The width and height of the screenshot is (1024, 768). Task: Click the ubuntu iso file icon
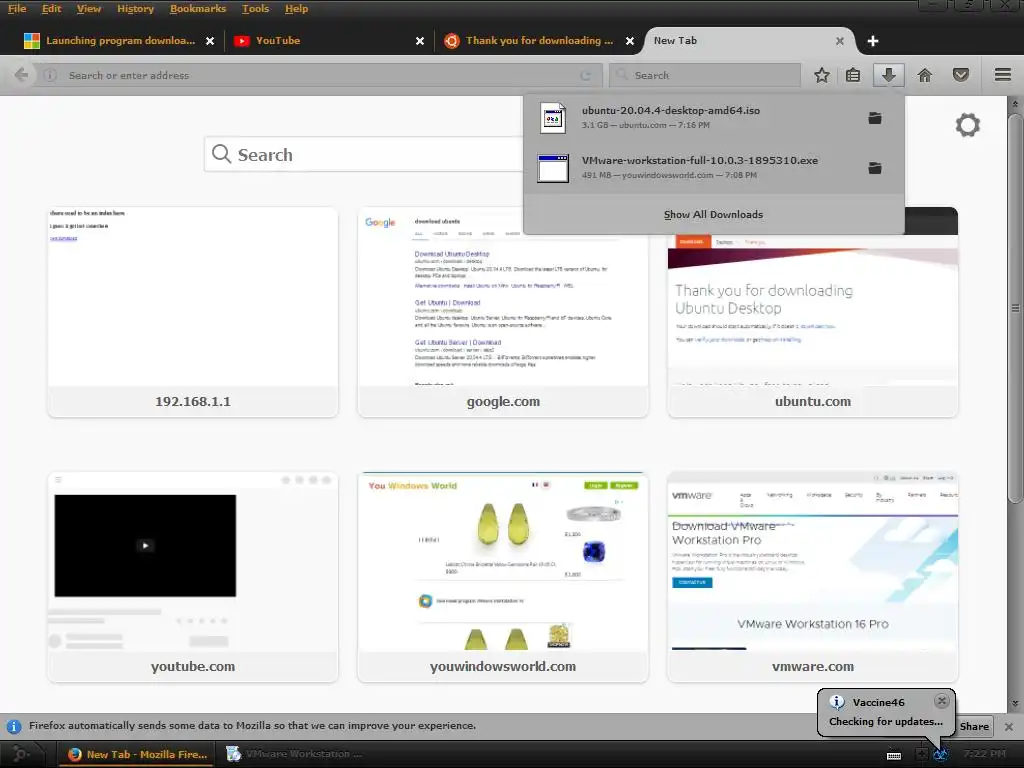click(x=553, y=118)
